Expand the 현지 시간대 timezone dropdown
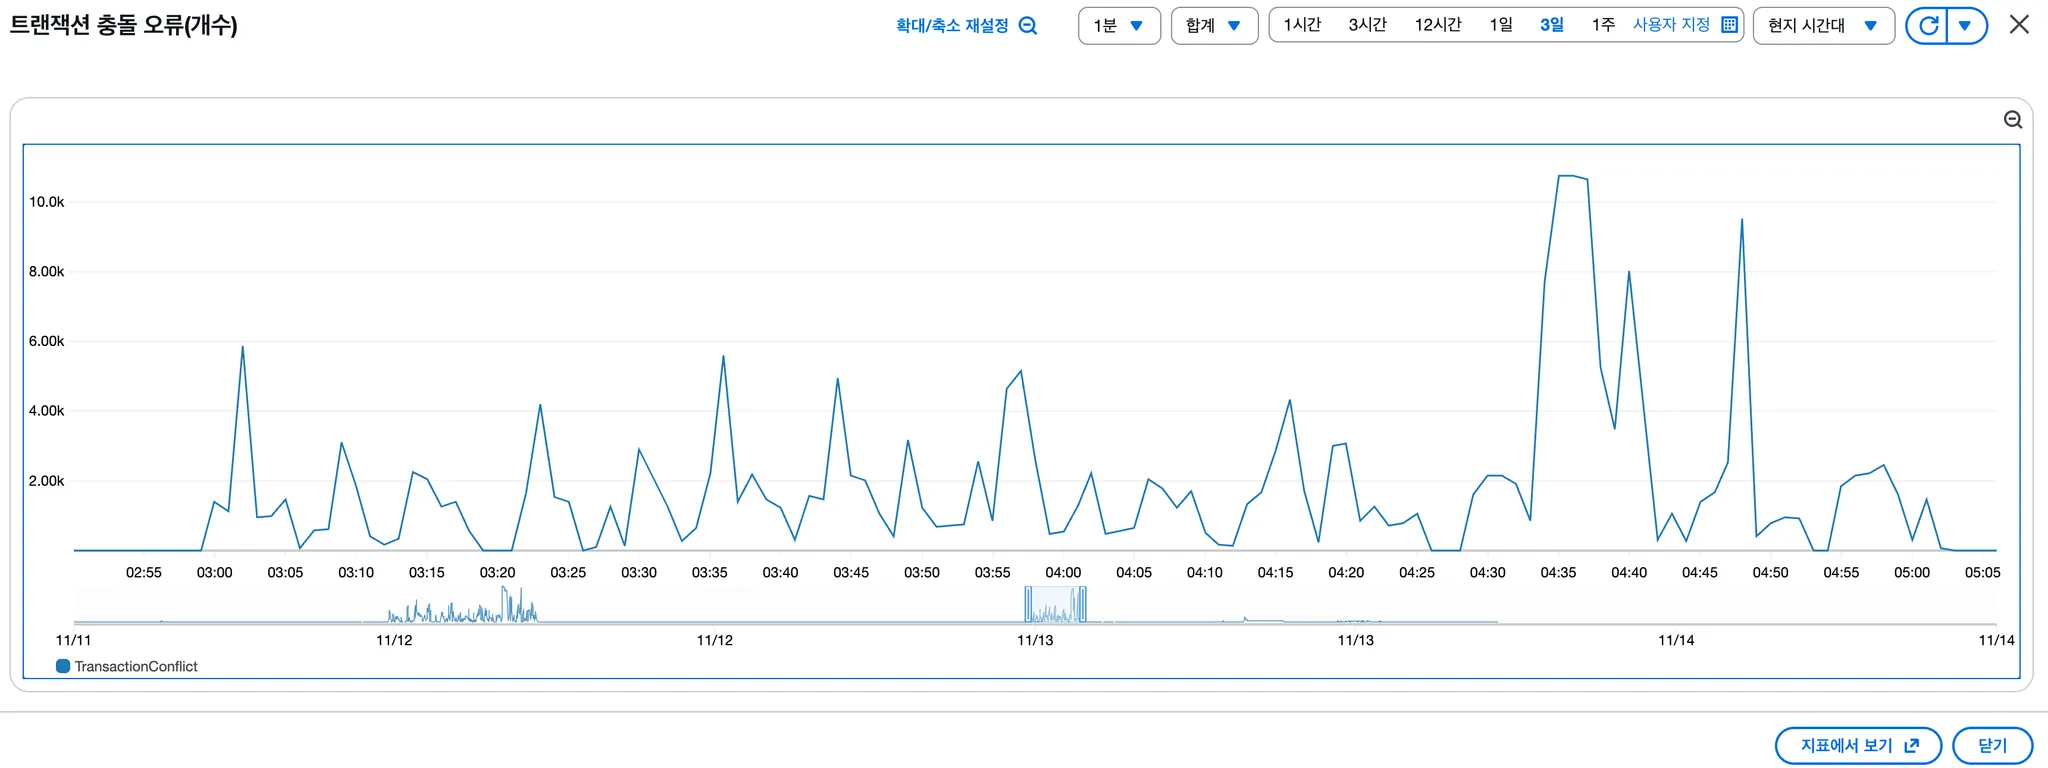This screenshot has width=2048, height=768. [1822, 26]
